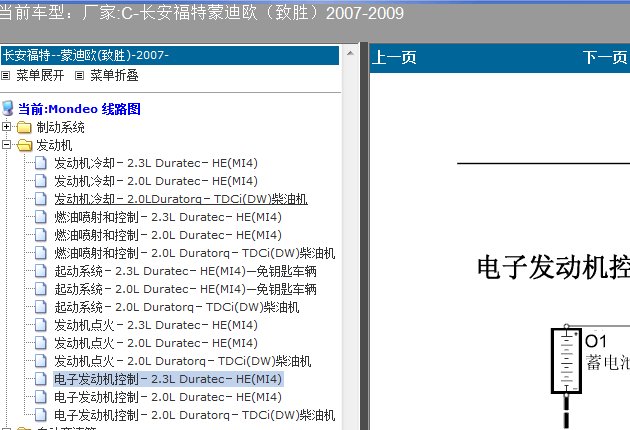
Task: Expand the 制动系统 tree node
Action: click(x=6, y=127)
